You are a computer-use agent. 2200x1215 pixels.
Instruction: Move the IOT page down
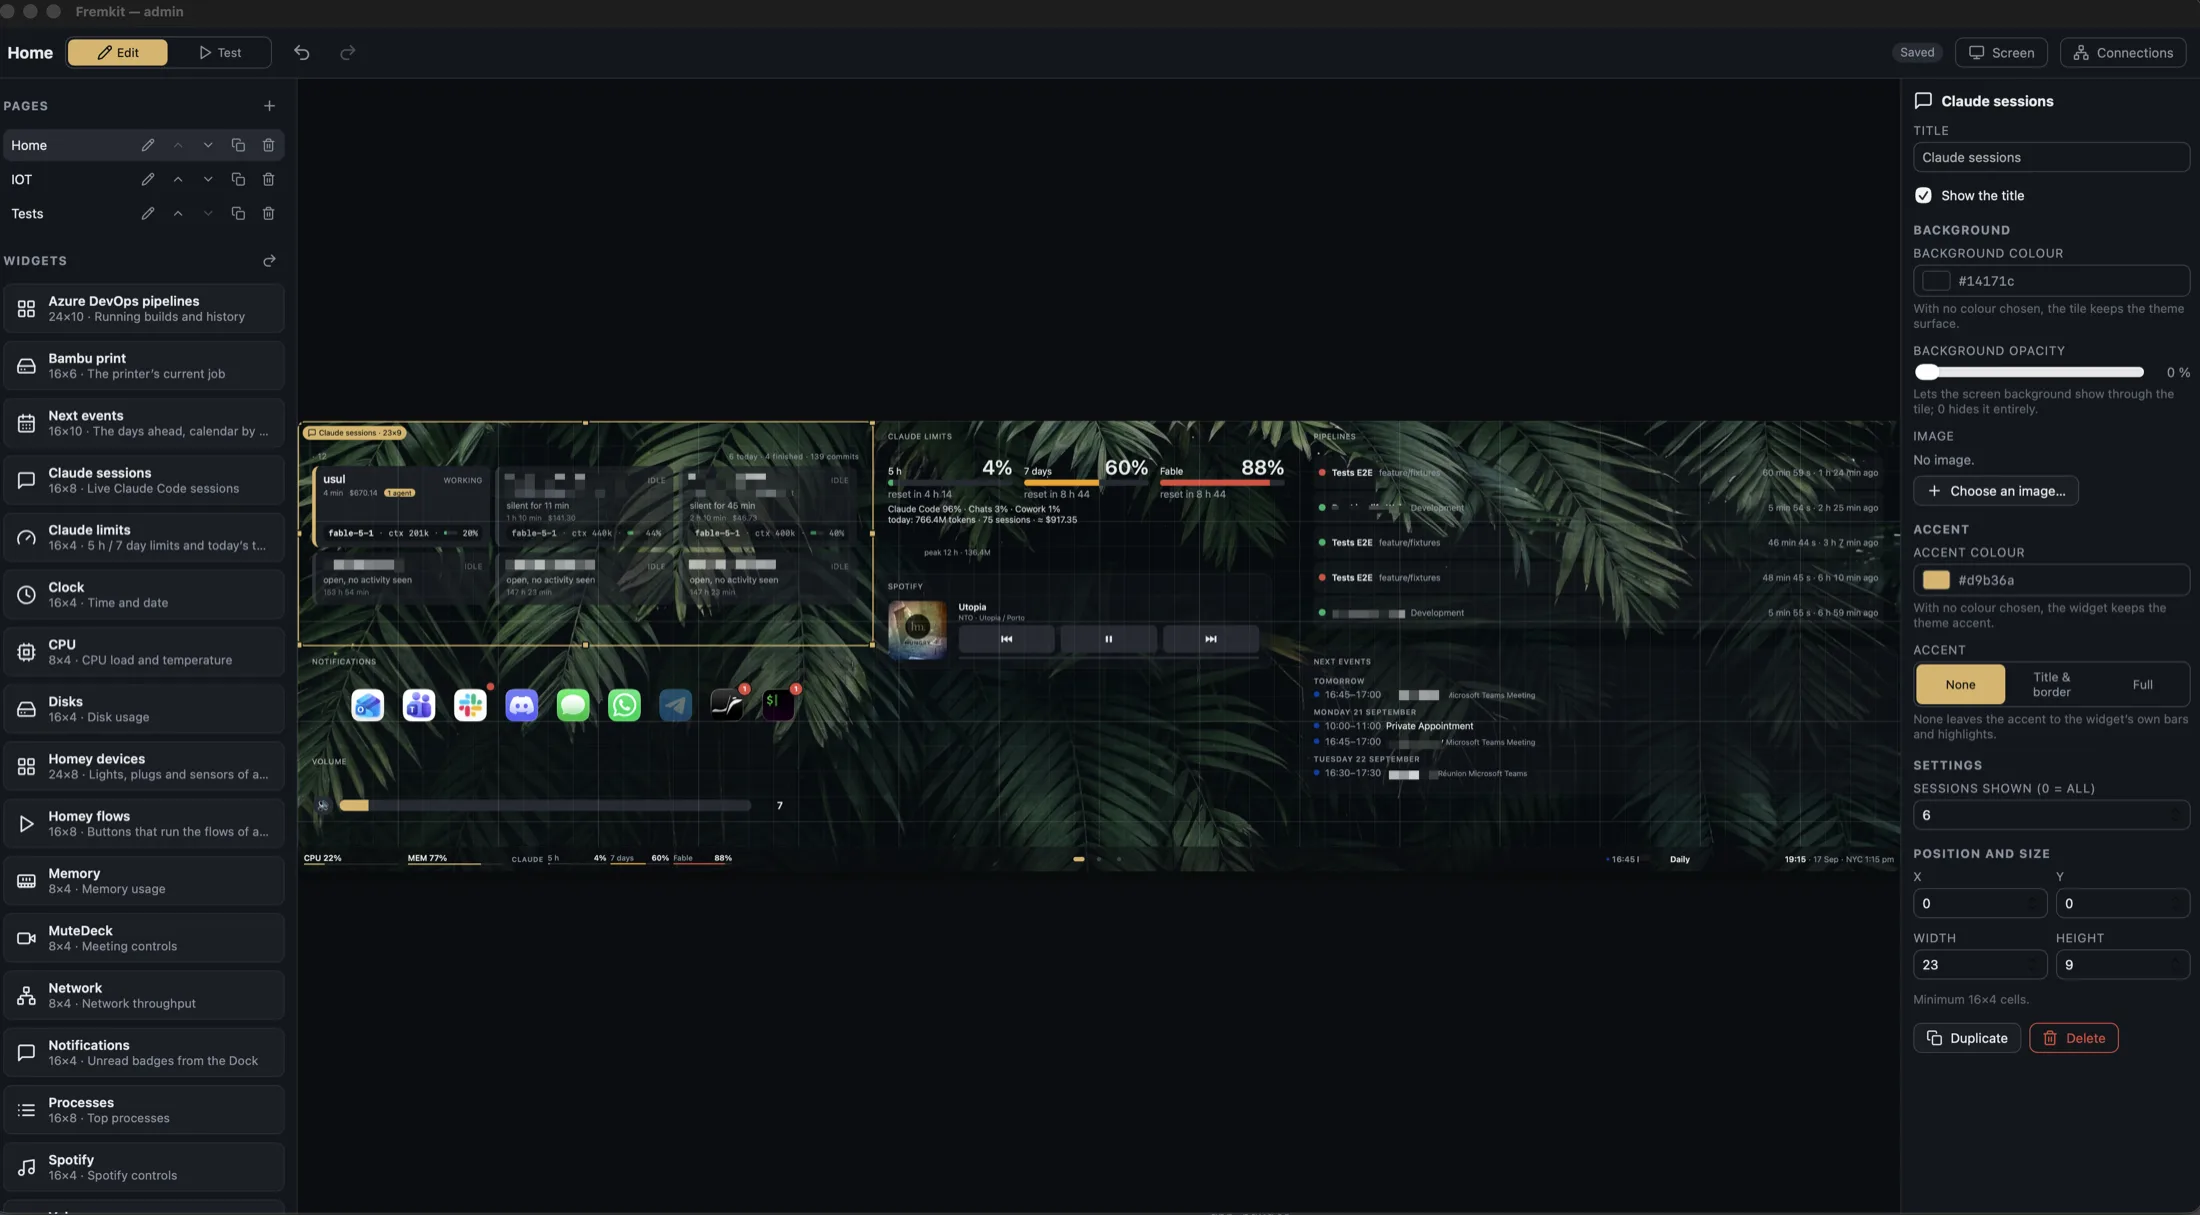click(208, 180)
